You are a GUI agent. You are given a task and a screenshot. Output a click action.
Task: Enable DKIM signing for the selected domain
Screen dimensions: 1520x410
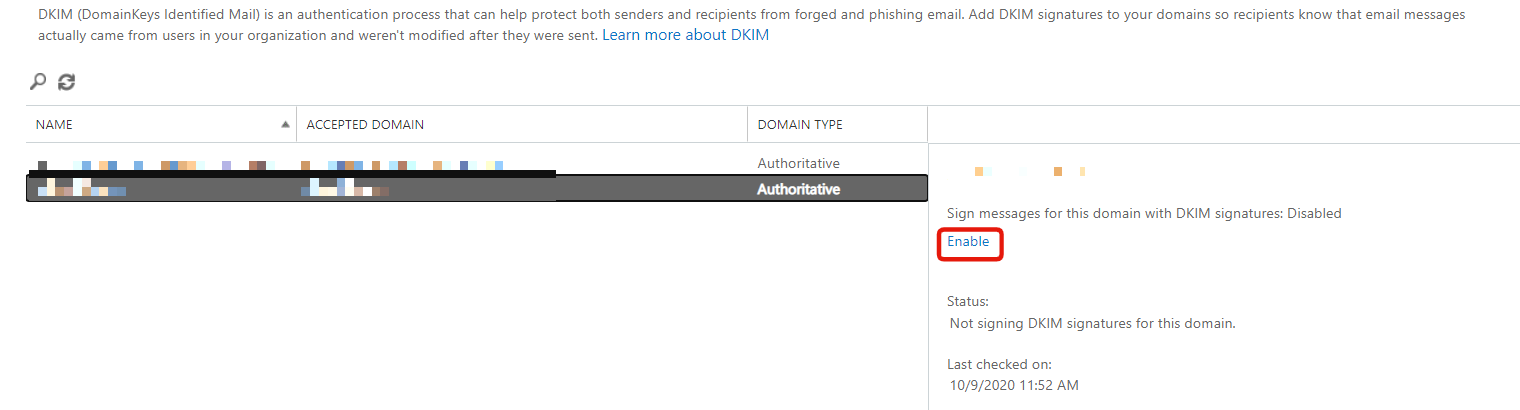click(x=968, y=242)
